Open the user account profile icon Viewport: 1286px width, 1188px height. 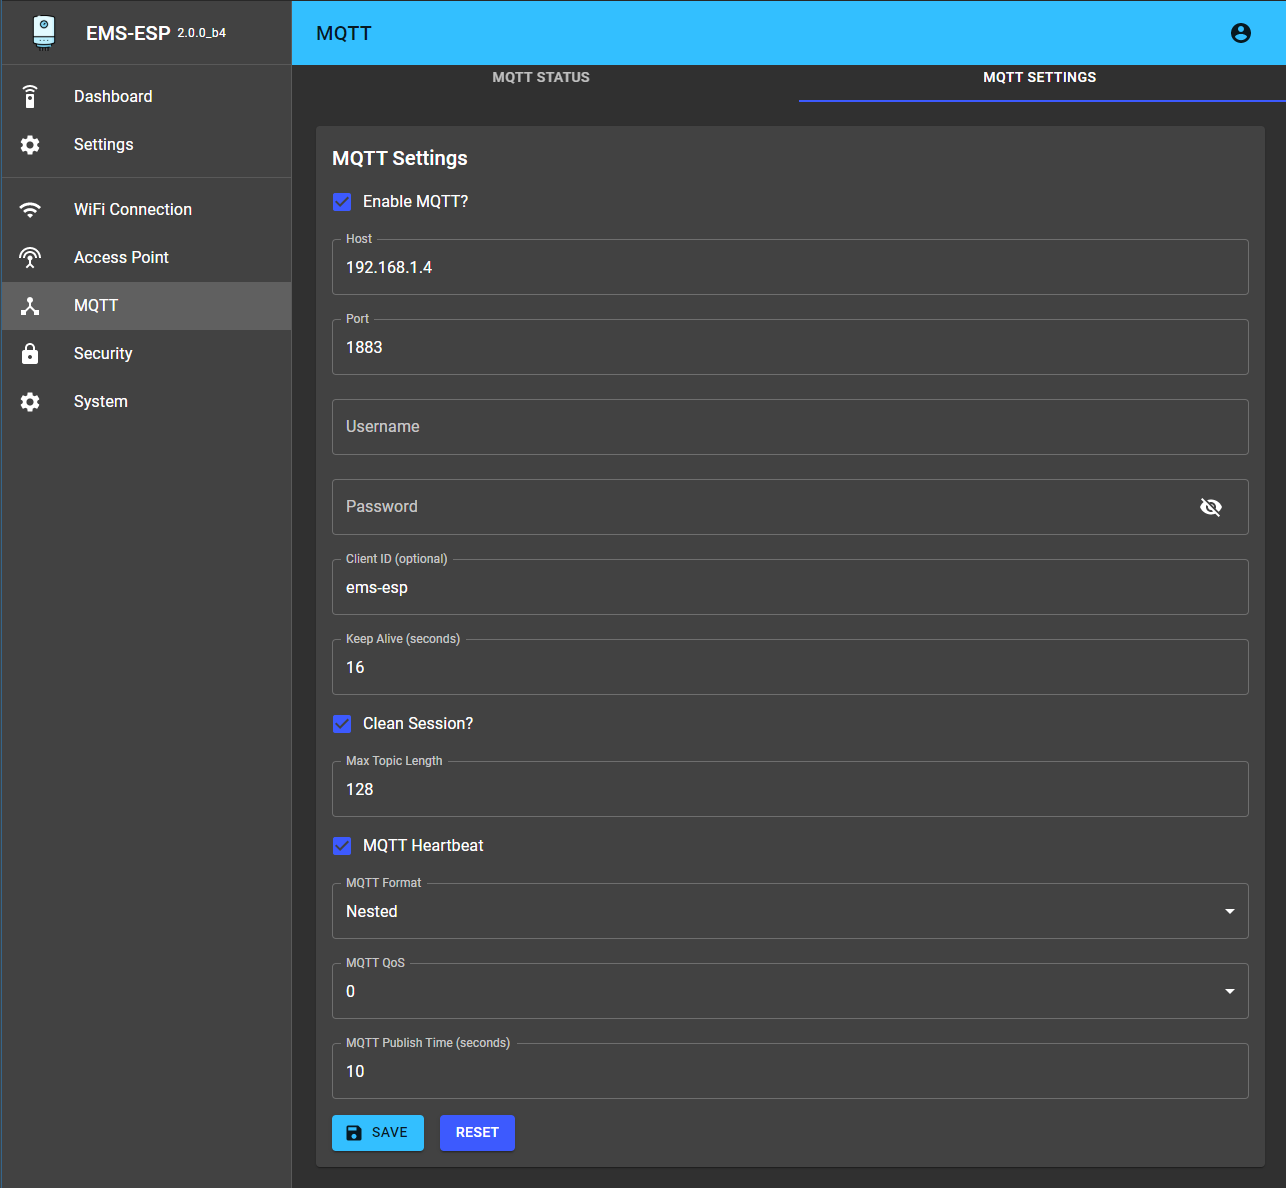(1240, 33)
